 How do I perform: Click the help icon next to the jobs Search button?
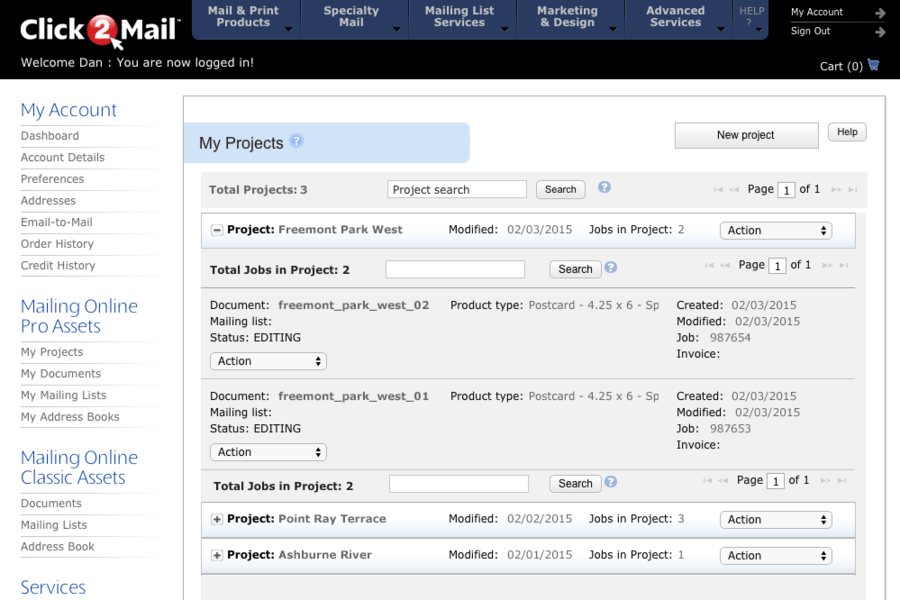610,268
